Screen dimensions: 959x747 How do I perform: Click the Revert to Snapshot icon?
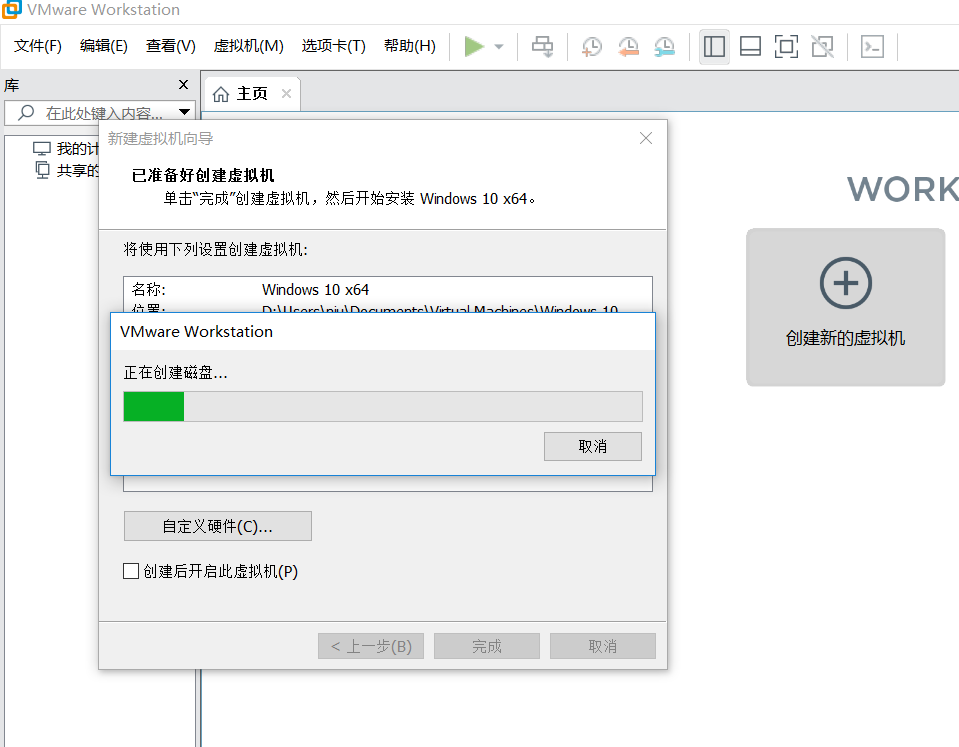628,46
